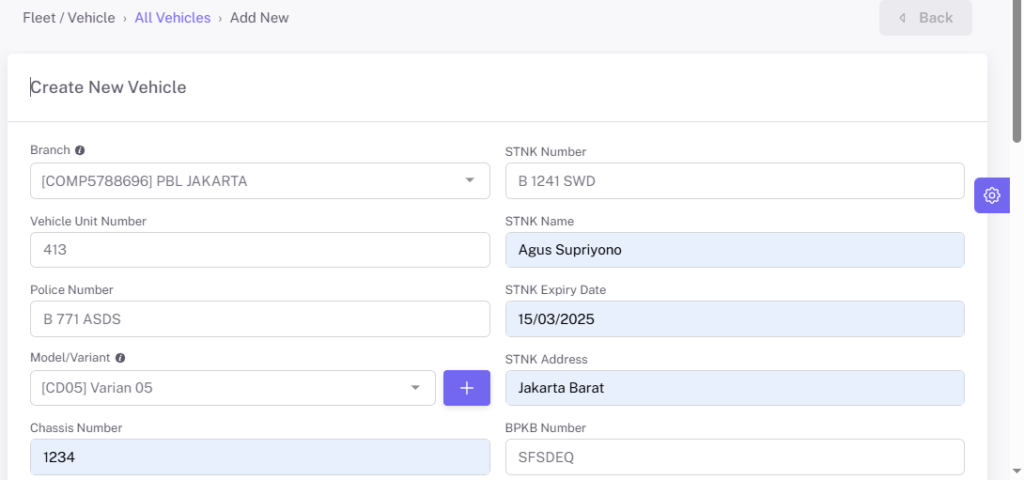Click the plus icon beside Model/Variant
1024x480 pixels.
(x=466, y=388)
